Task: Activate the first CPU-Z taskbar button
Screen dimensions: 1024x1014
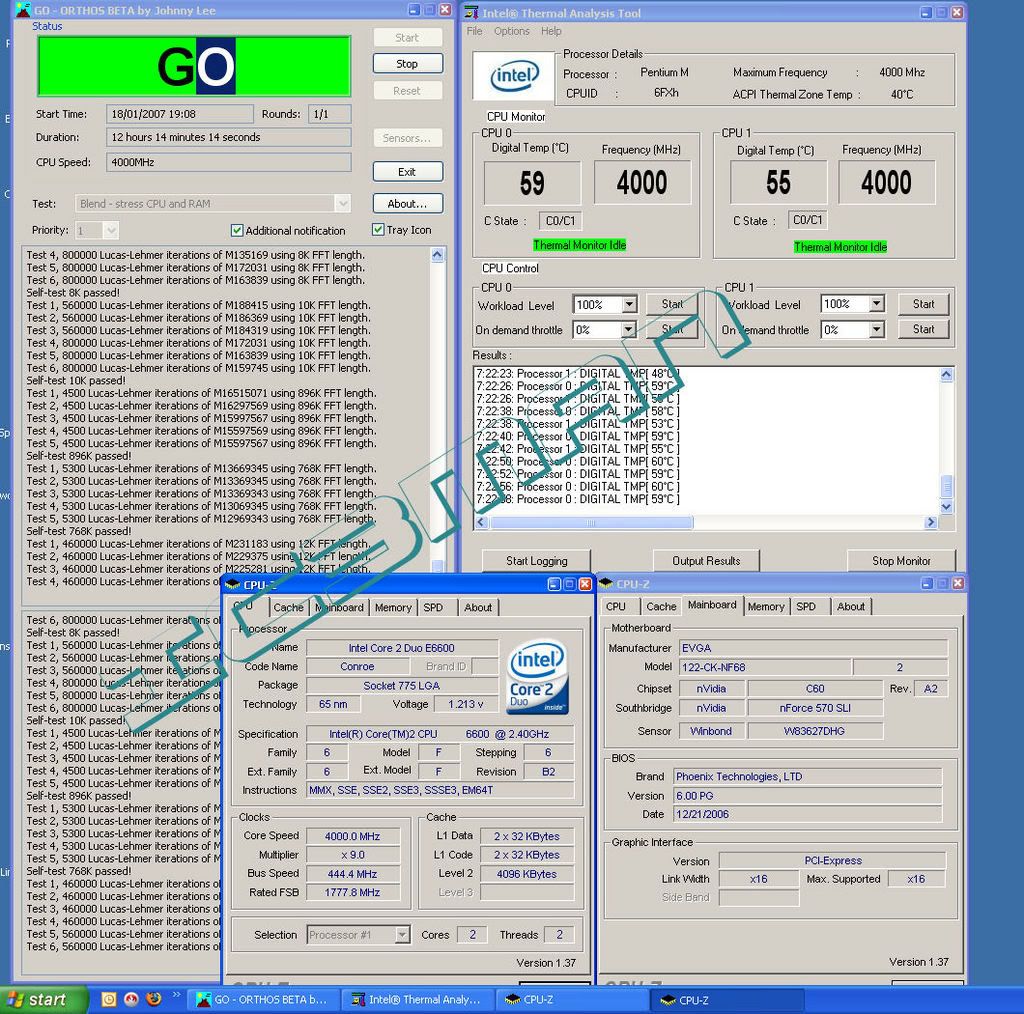Action: [573, 1000]
